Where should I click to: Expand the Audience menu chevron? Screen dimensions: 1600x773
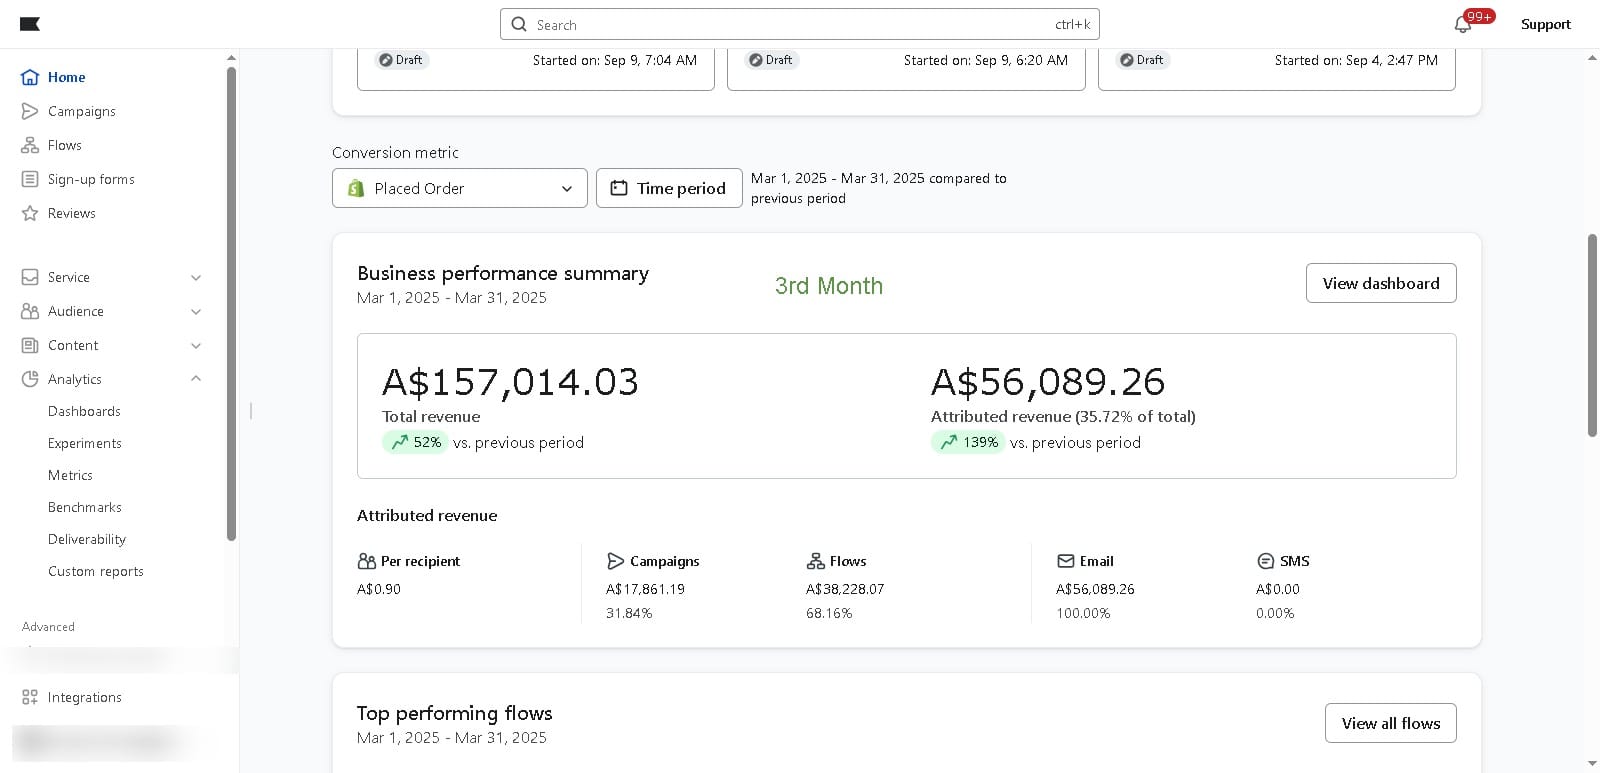pos(196,312)
